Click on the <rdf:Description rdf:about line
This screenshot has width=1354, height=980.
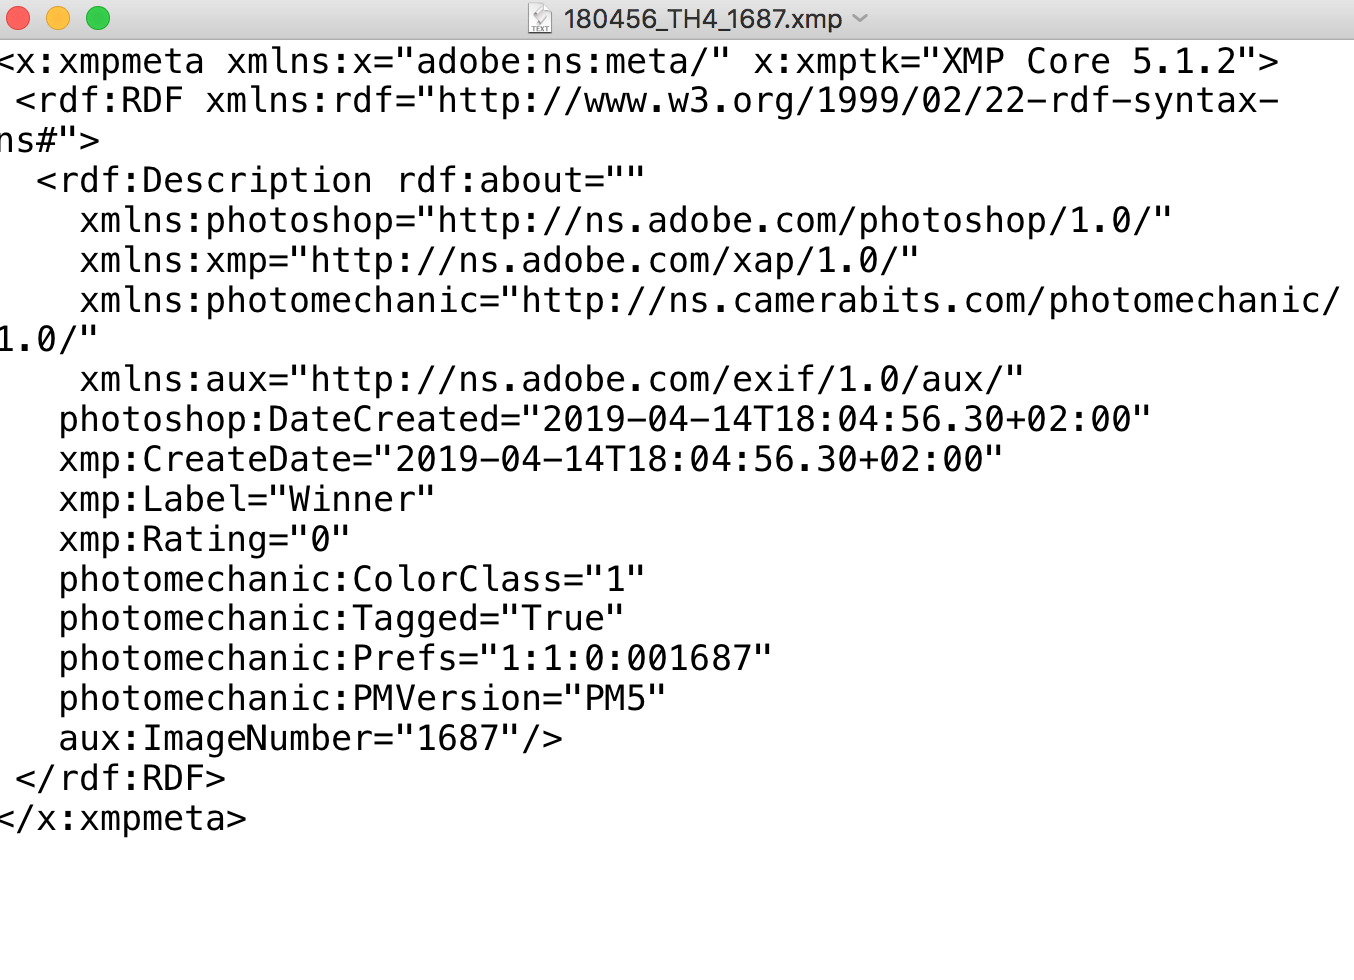341,181
